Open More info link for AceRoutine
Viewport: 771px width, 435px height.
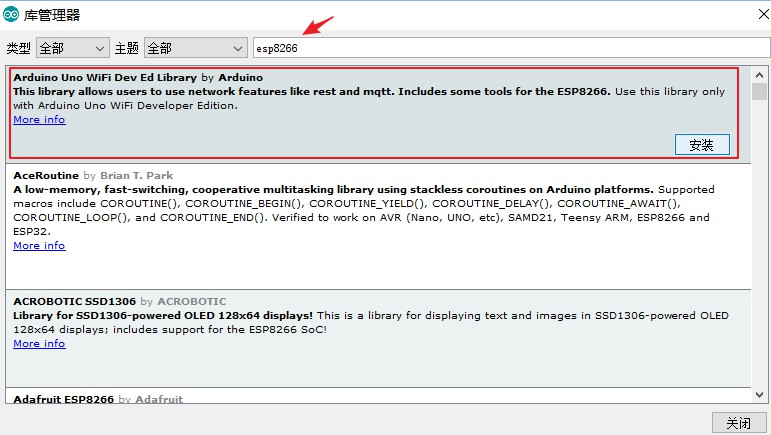39,245
